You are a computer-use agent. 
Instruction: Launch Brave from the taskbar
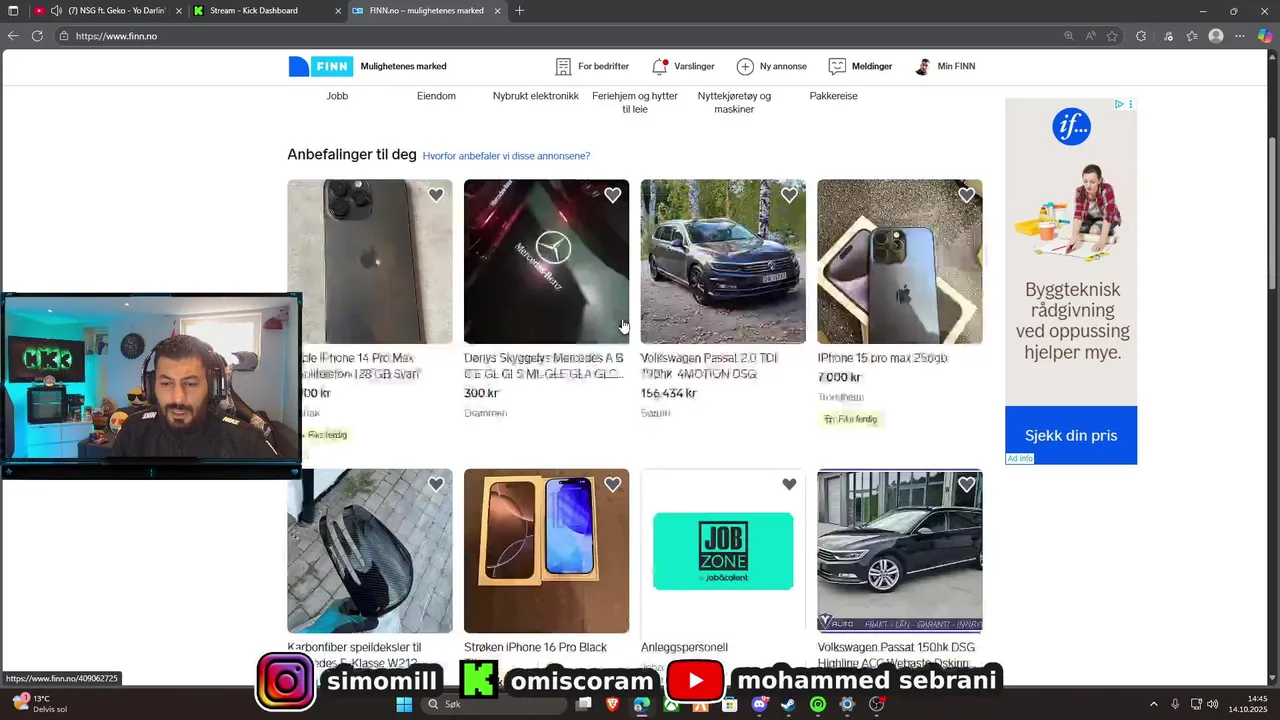(x=612, y=704)
